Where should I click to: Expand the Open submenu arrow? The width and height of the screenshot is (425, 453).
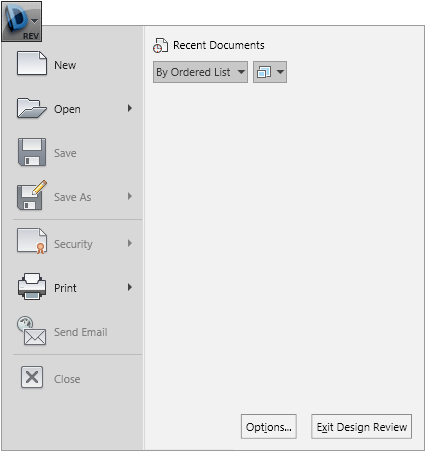pyautogui.click(x=130, y=108)
